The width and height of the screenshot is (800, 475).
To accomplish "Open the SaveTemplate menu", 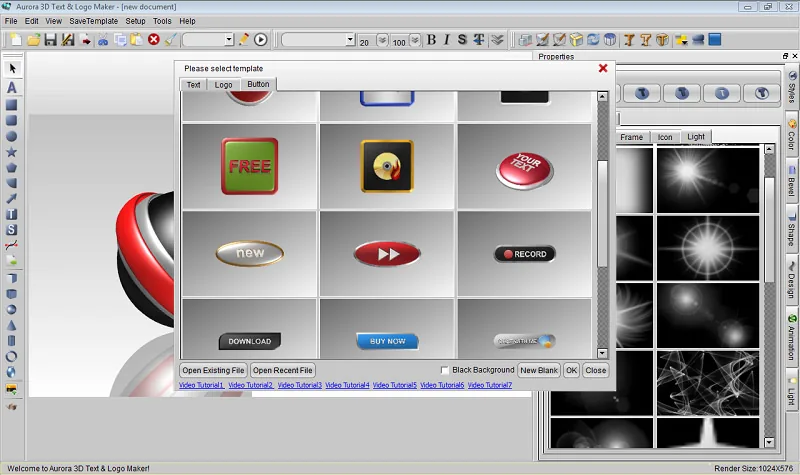I will pyautogui.click(x=93, y=21).
